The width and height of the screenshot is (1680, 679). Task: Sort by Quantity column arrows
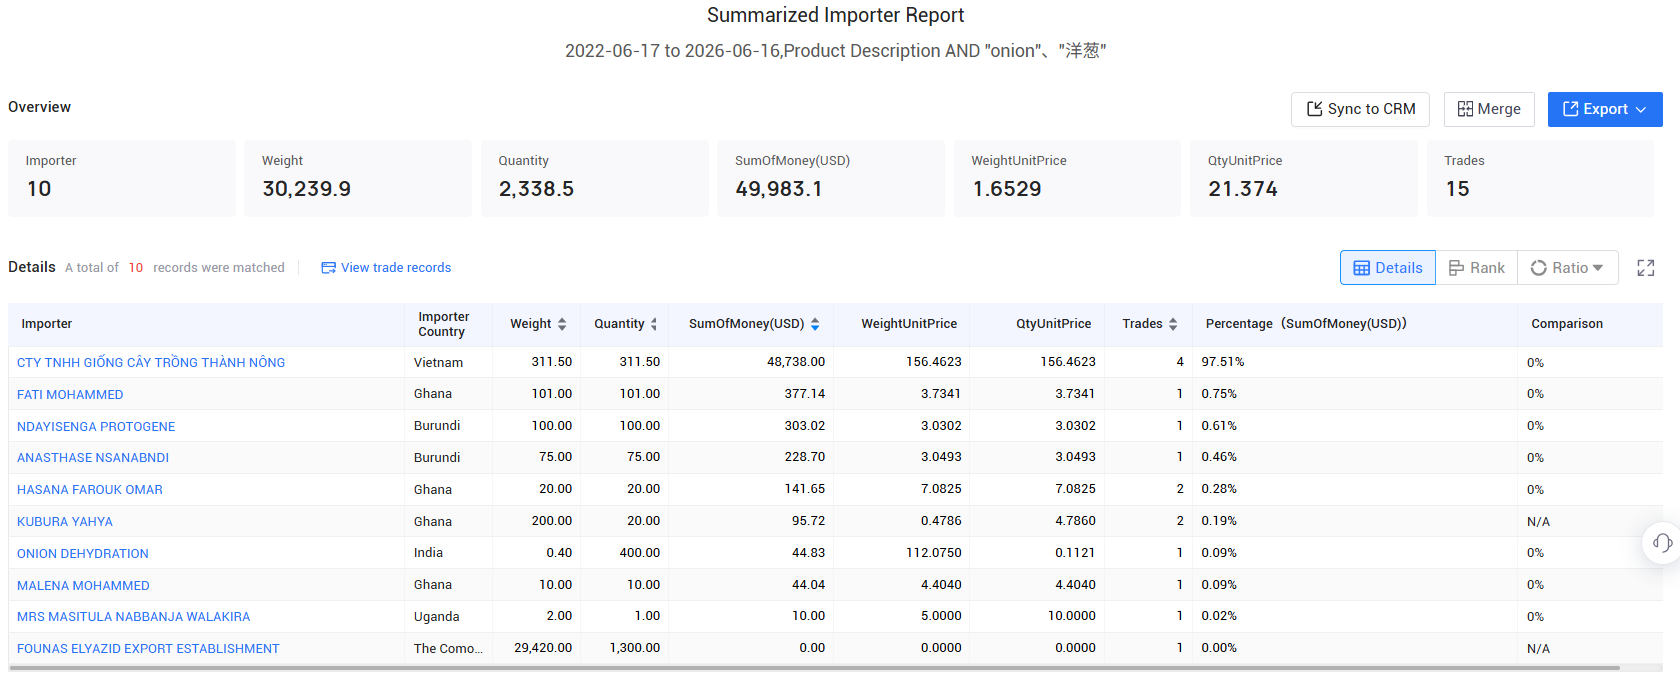point(654,324)
